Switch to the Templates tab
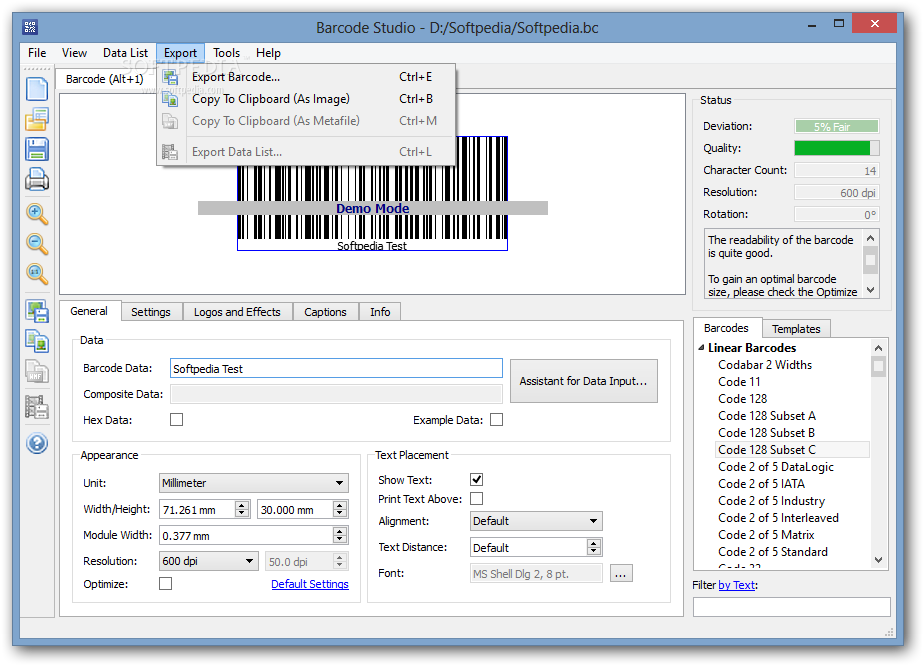Viewport: 924px width, 666px height. point(796,329)
